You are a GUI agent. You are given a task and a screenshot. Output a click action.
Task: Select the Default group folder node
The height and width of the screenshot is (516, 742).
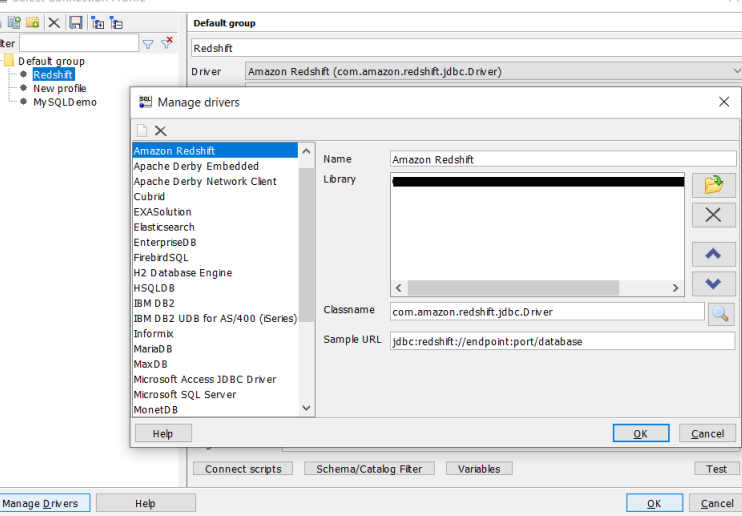[50, 61]
